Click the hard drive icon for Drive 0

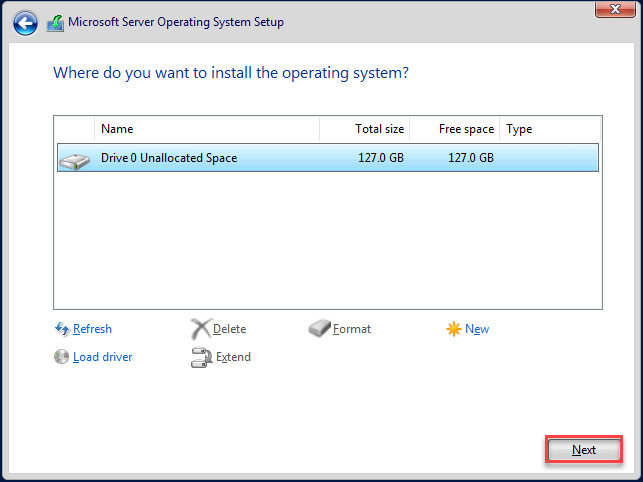74,161
